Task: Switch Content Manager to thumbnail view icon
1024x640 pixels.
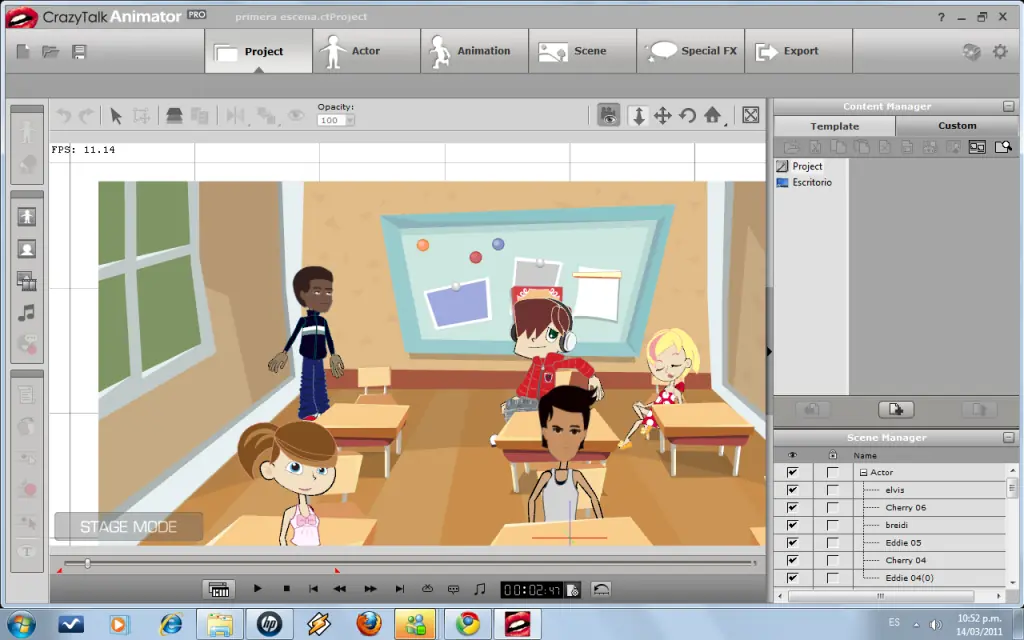Action: [x=977, y=147]
